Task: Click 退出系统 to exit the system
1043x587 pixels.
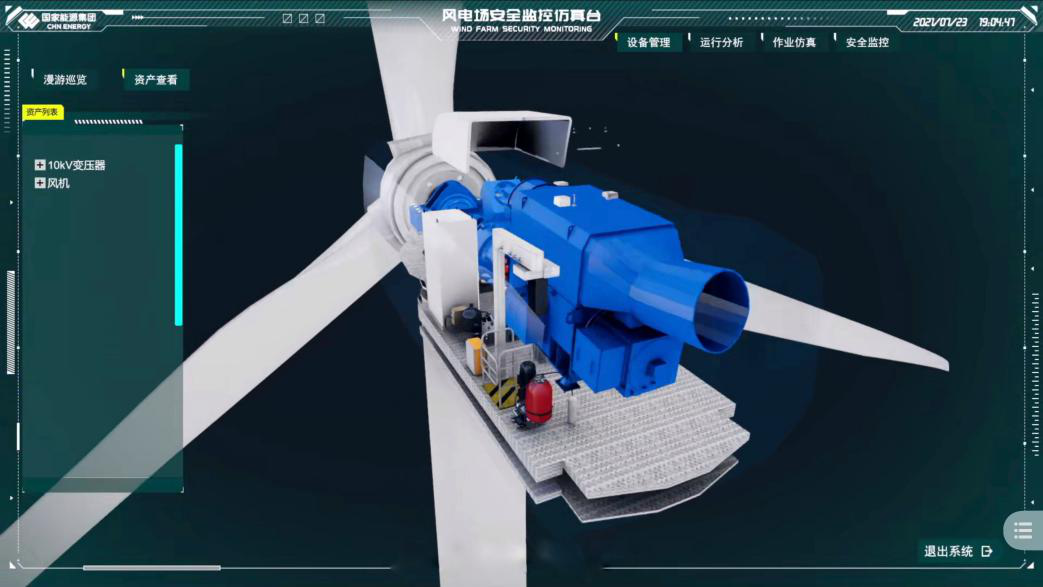Action: (x=948, y=551)
